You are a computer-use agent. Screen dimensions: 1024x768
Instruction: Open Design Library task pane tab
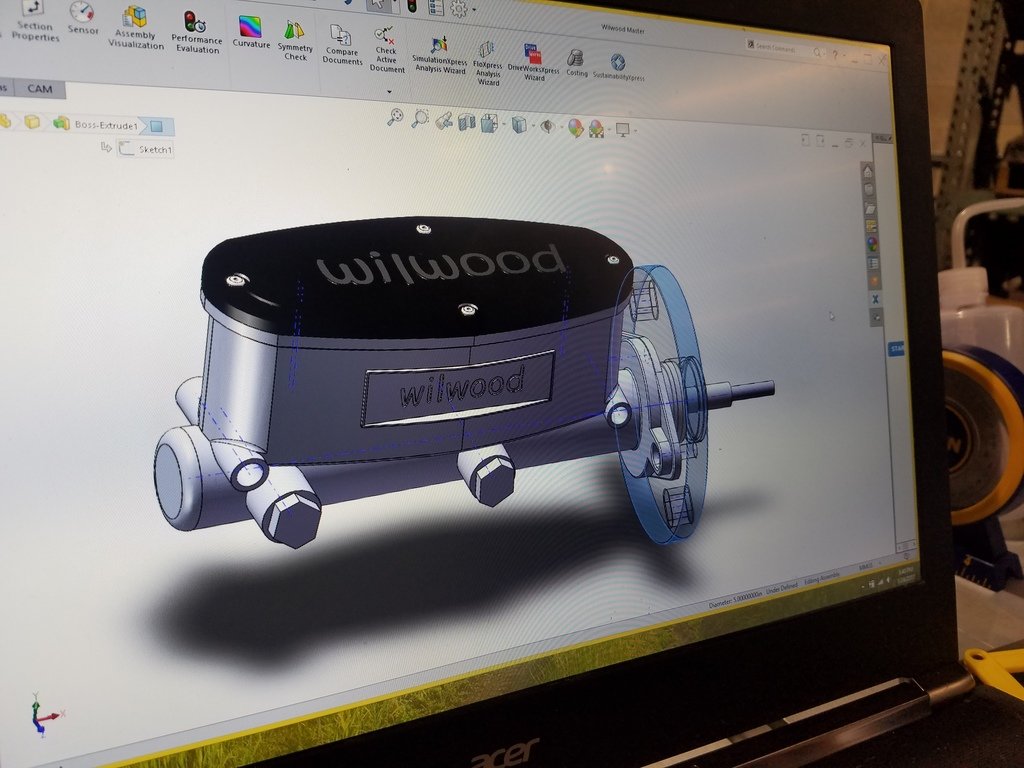(869, 190)
